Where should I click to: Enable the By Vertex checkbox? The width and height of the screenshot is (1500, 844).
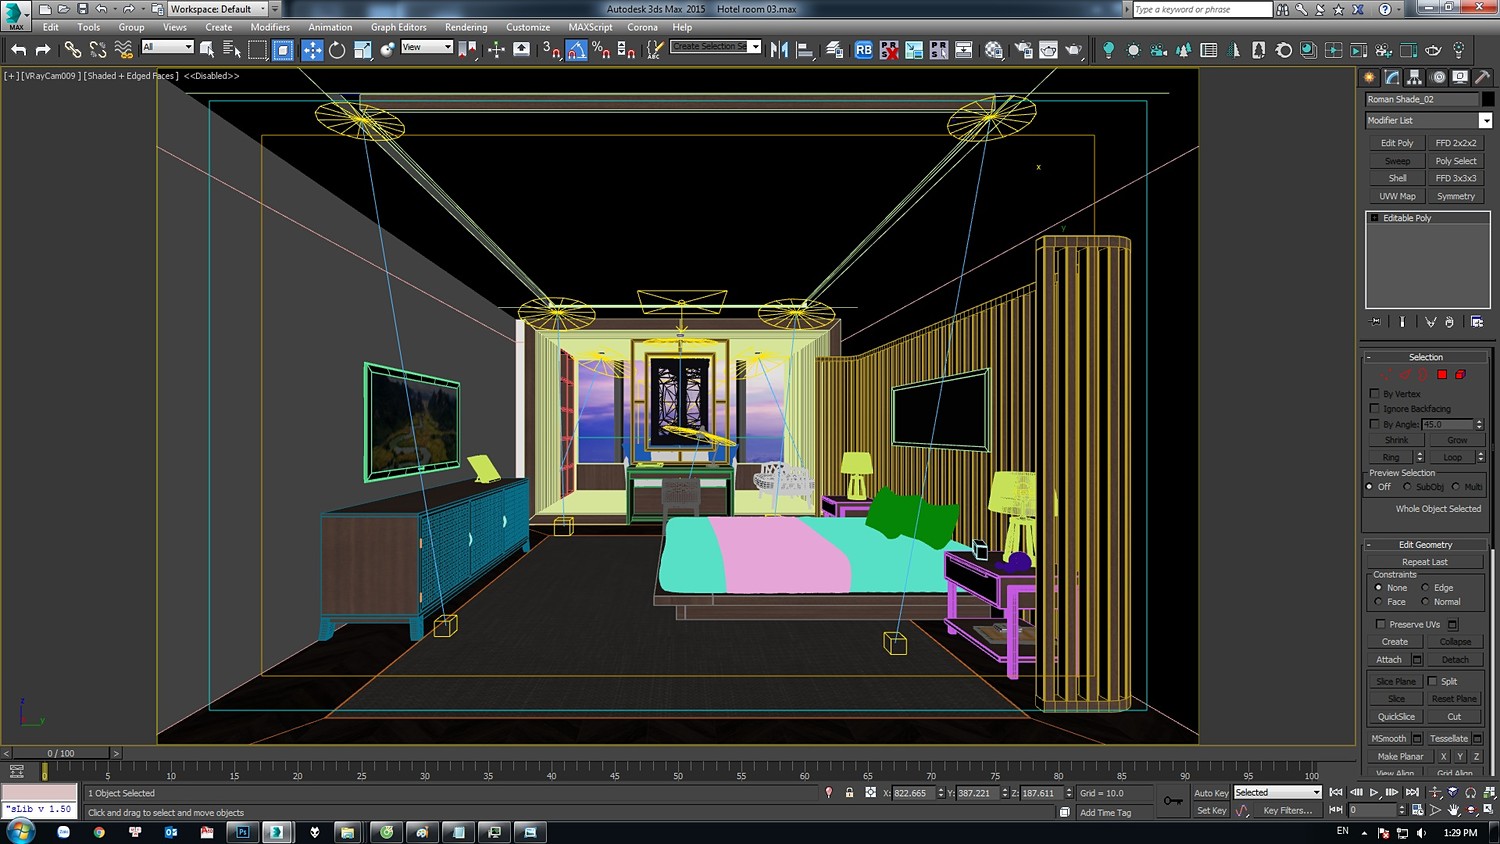tap(1375, 394)
